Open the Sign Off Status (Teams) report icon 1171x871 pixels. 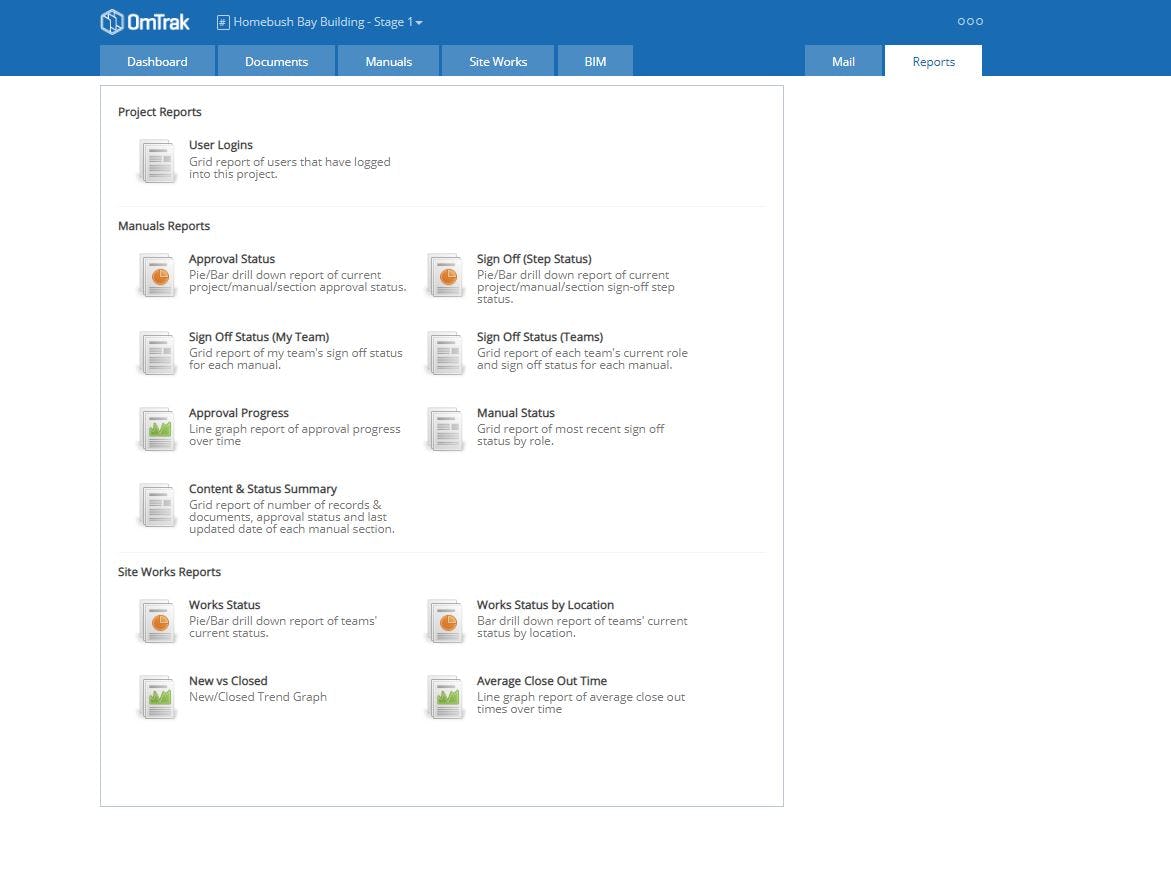pos(444,353)
